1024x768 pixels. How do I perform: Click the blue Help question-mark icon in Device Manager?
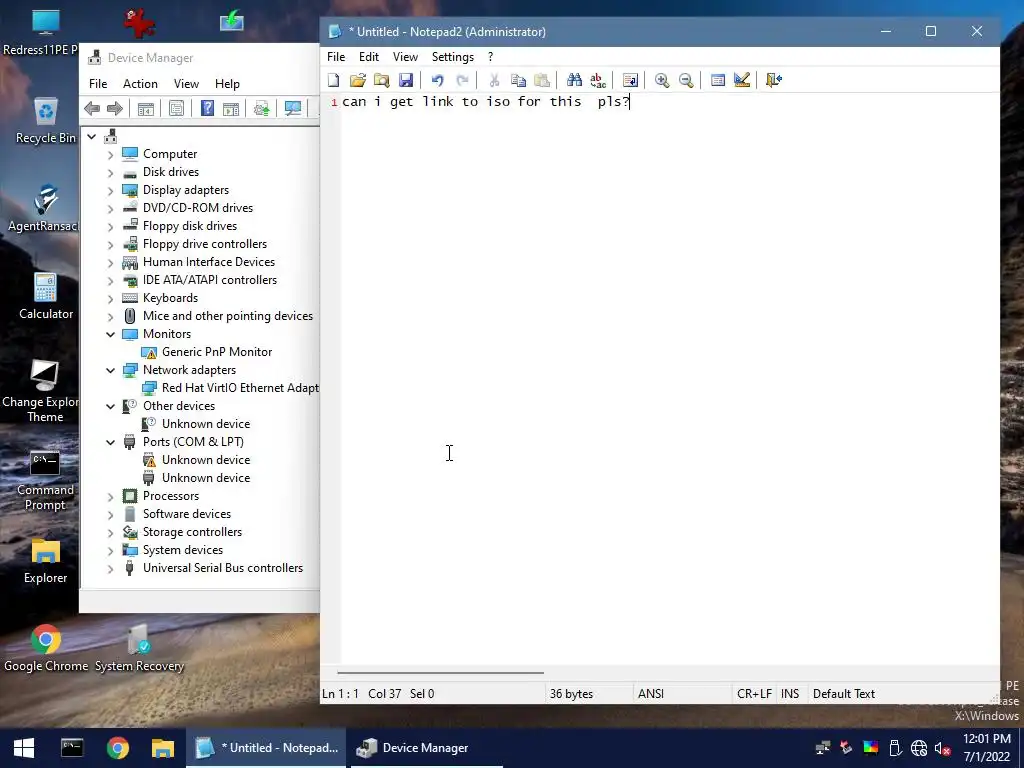pyautogui.click(x=207, y=108)
